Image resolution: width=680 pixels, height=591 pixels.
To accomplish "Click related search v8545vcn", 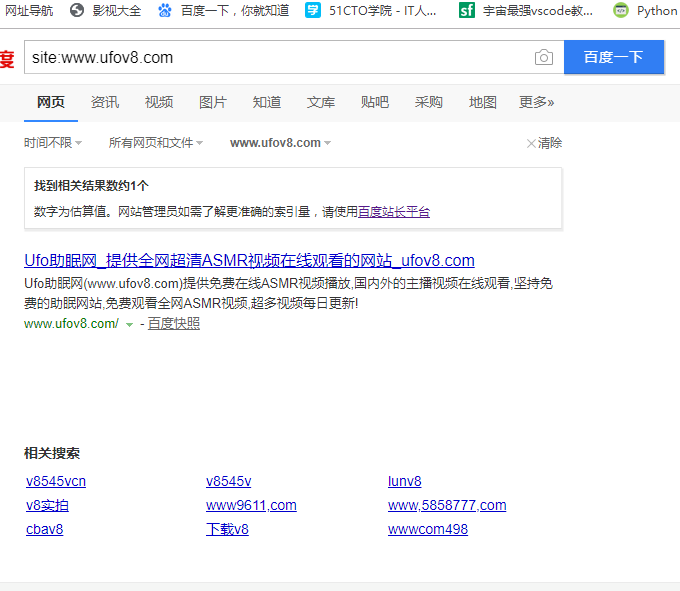I will 56,481.
